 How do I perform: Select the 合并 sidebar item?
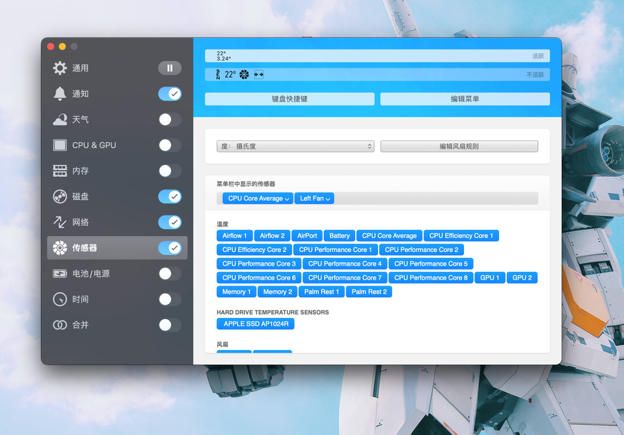tap(117, 325)
